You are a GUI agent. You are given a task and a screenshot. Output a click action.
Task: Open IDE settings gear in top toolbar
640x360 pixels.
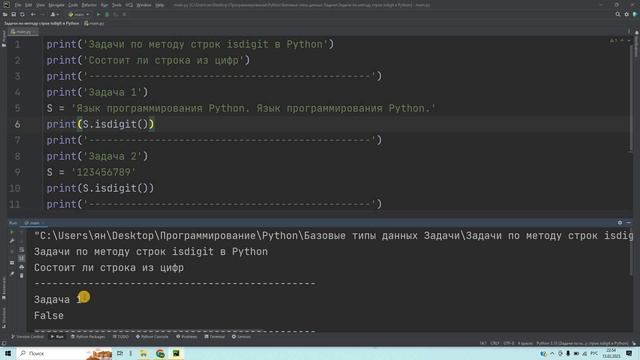coord(627,14)
